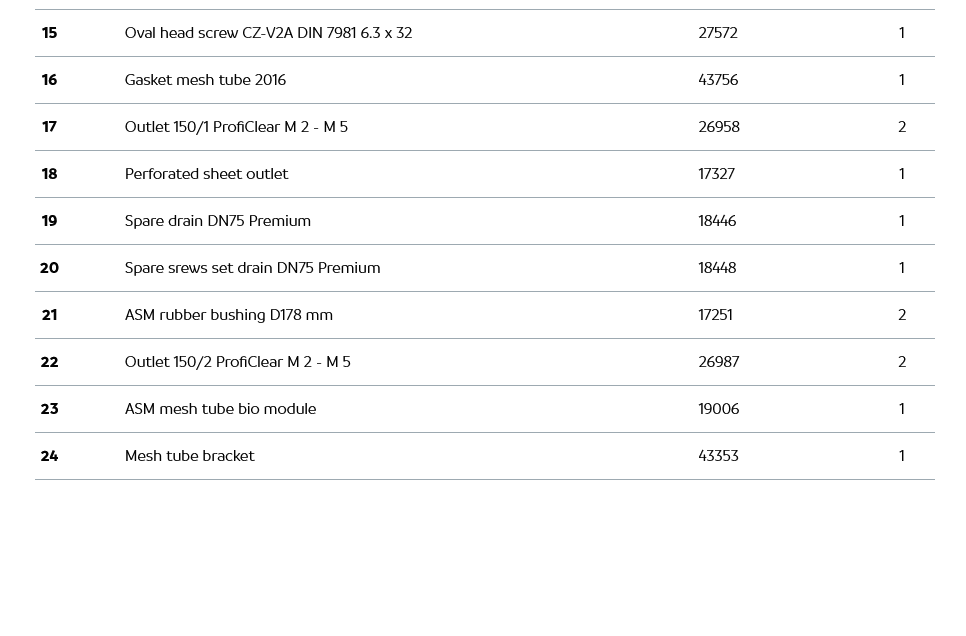Click the quantity for ASM rubber bushing

(x=902, y=315)
